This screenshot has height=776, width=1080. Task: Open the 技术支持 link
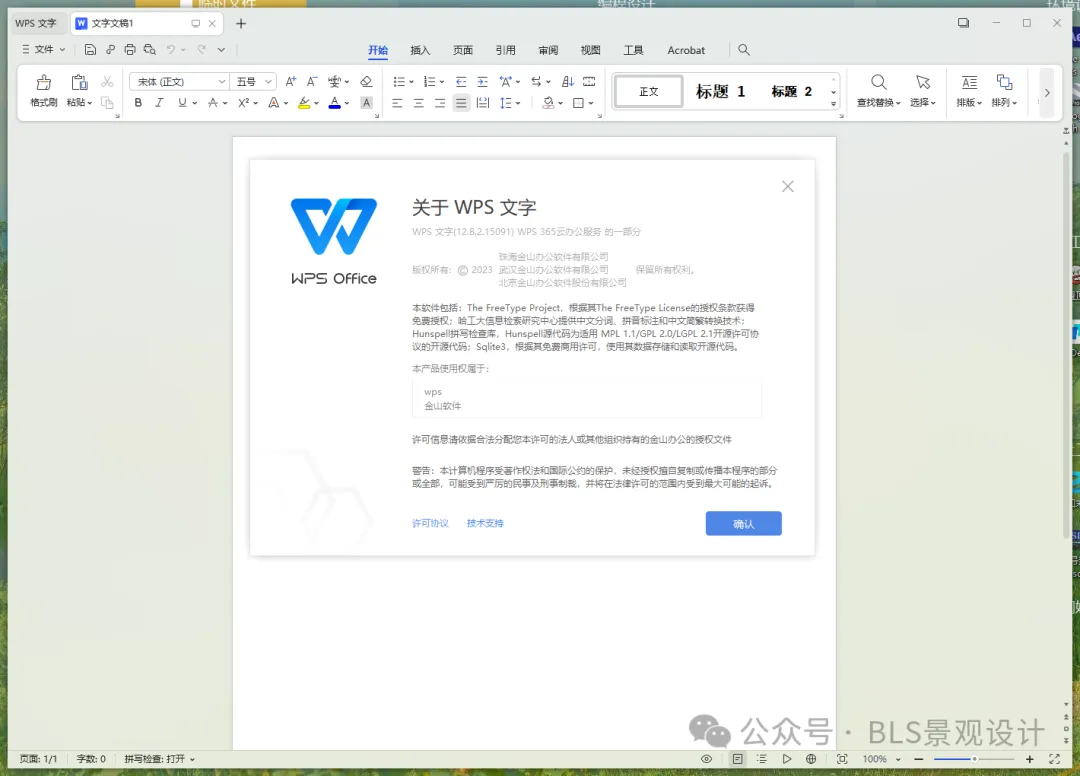[x=485, y=523]
